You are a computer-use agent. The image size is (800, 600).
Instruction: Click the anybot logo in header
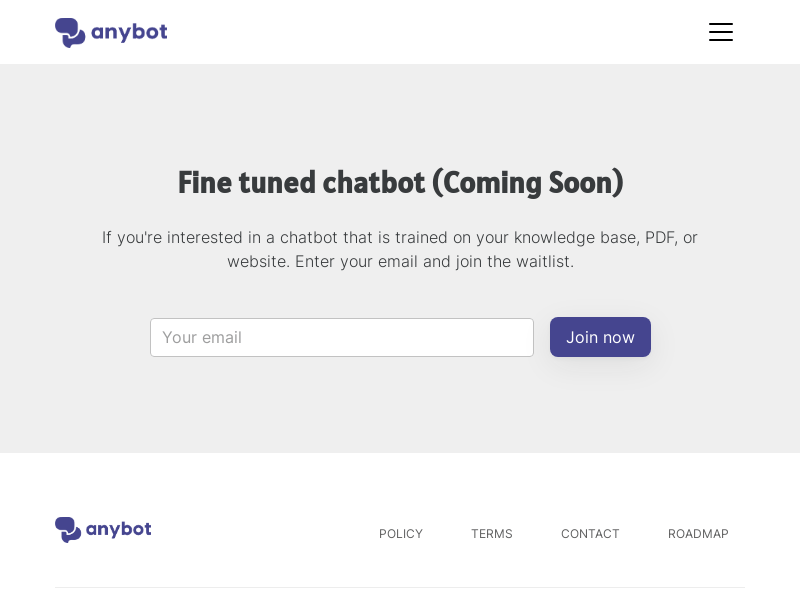pos(111,33)
